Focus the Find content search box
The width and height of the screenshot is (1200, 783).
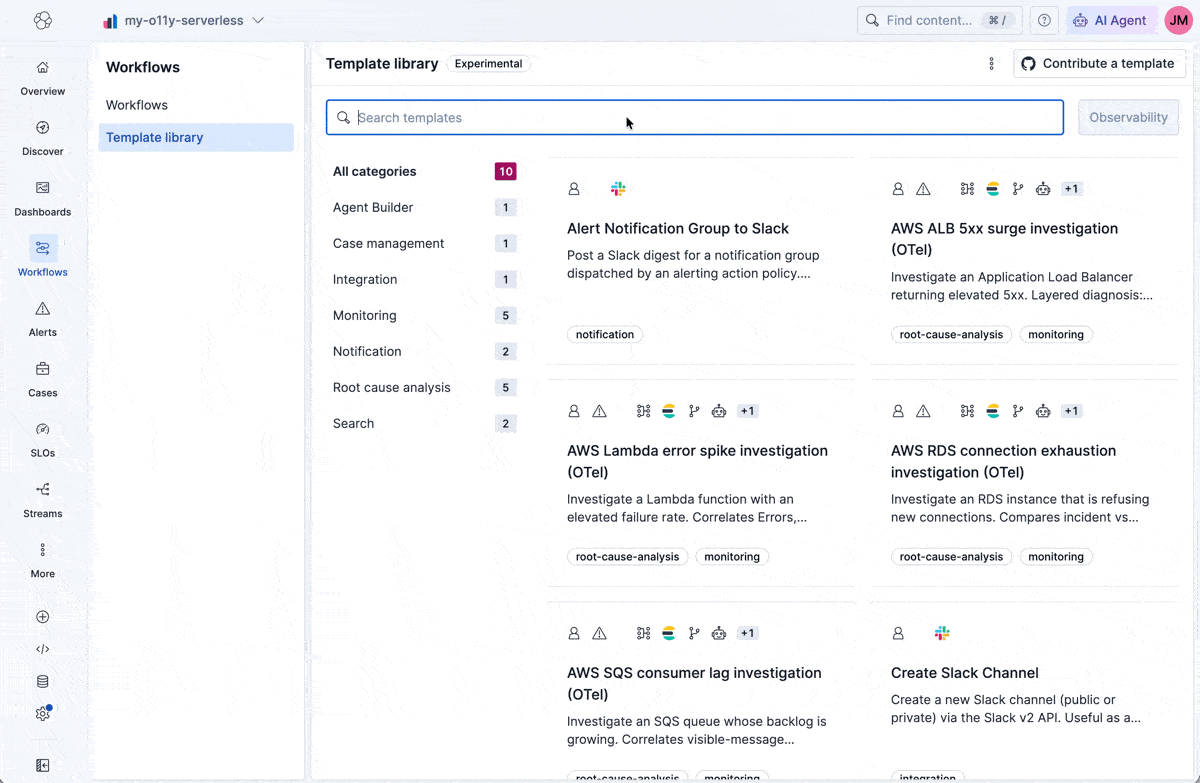[940, 20]
